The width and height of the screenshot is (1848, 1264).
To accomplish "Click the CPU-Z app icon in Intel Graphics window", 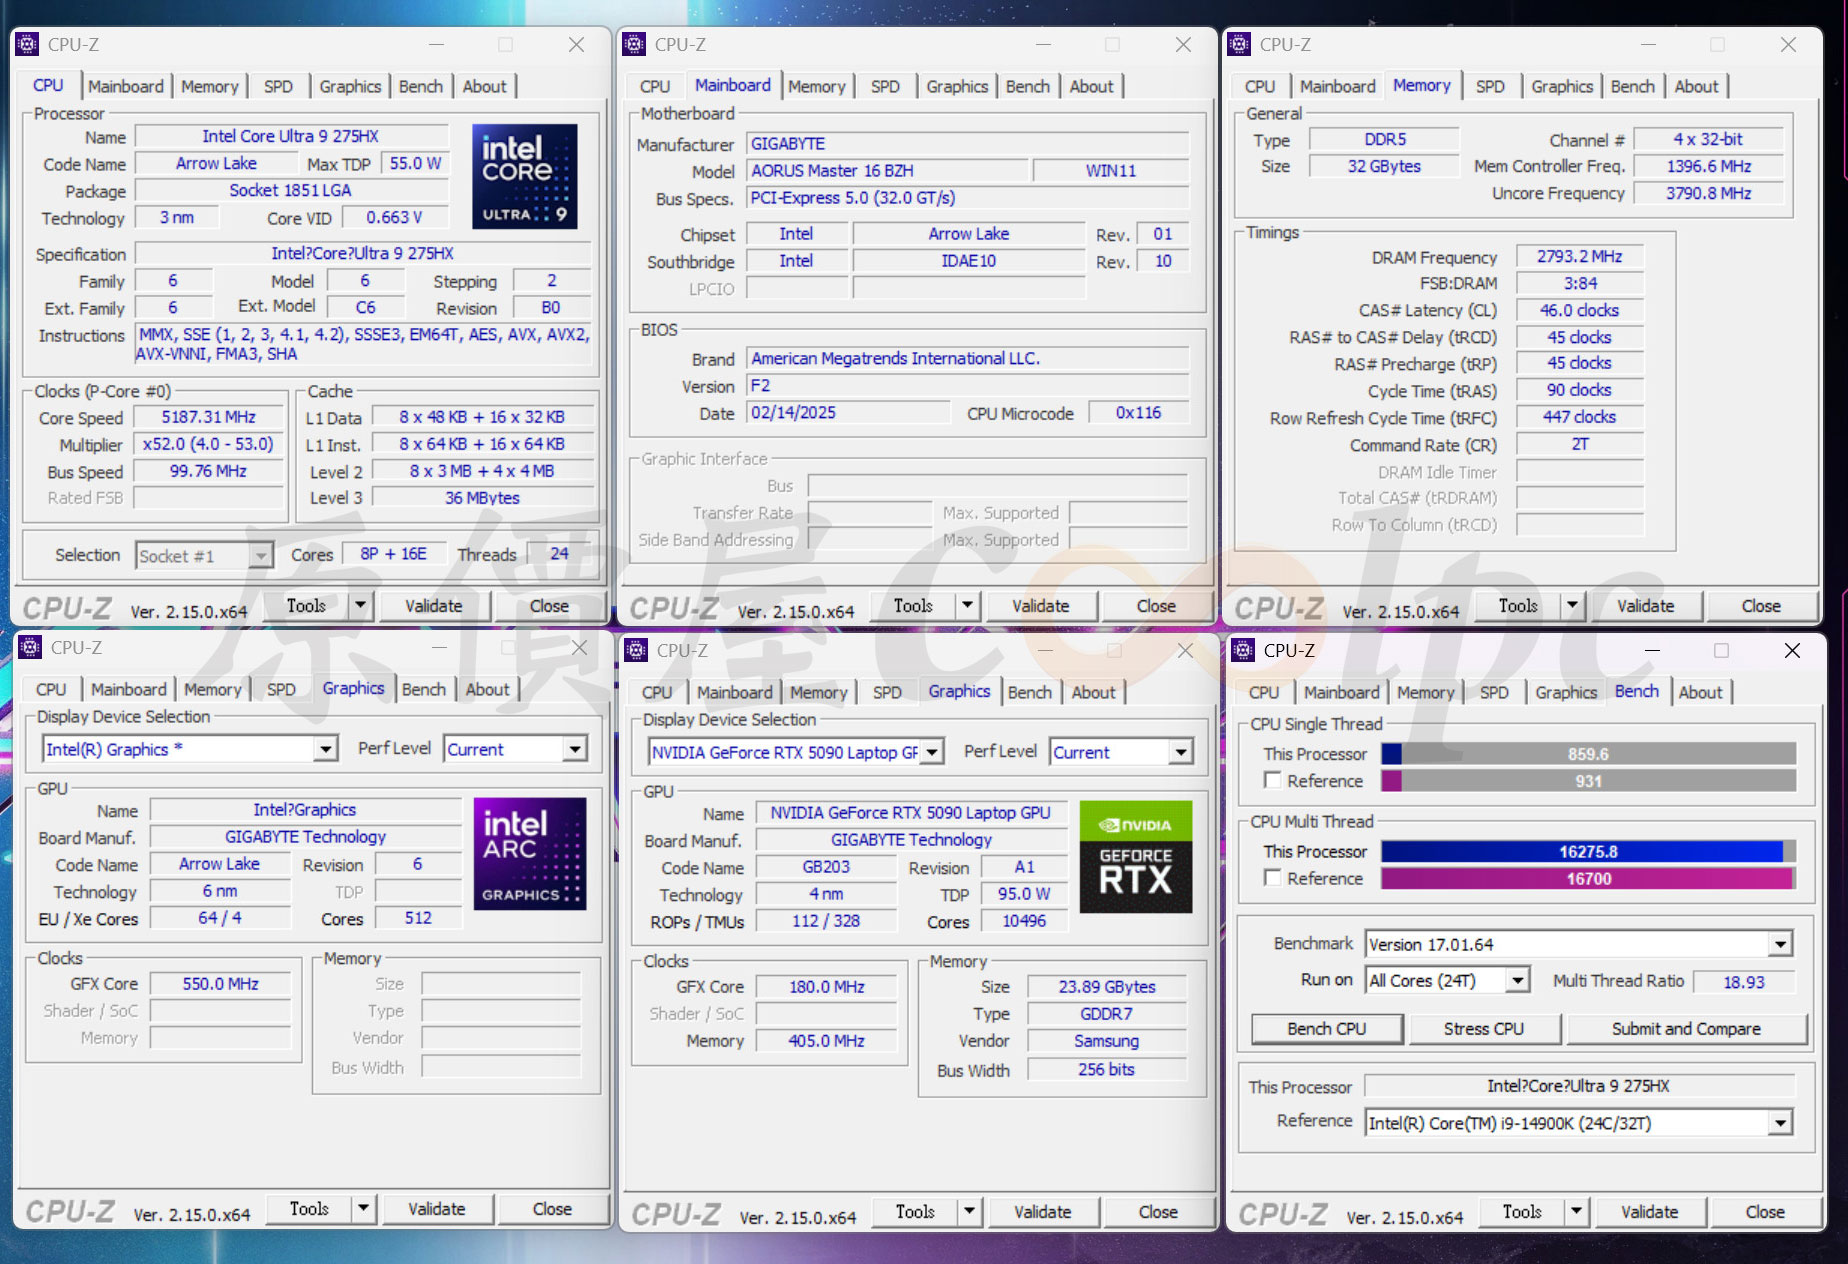I will click(31, 647).
